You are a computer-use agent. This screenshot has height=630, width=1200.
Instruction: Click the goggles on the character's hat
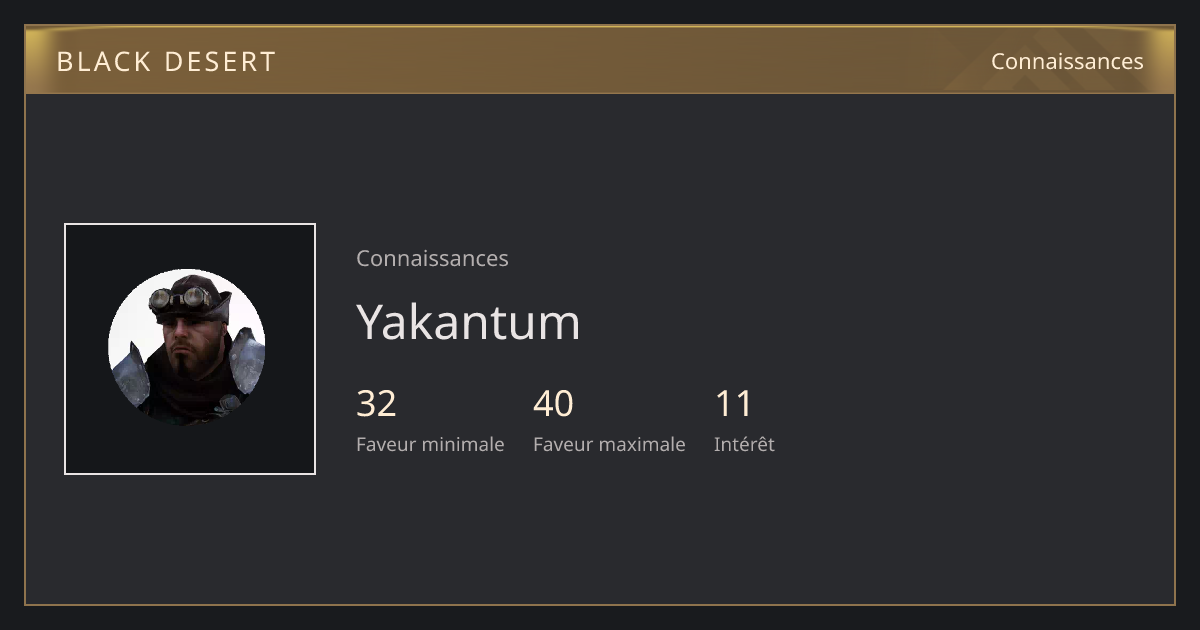coord(181,297)
